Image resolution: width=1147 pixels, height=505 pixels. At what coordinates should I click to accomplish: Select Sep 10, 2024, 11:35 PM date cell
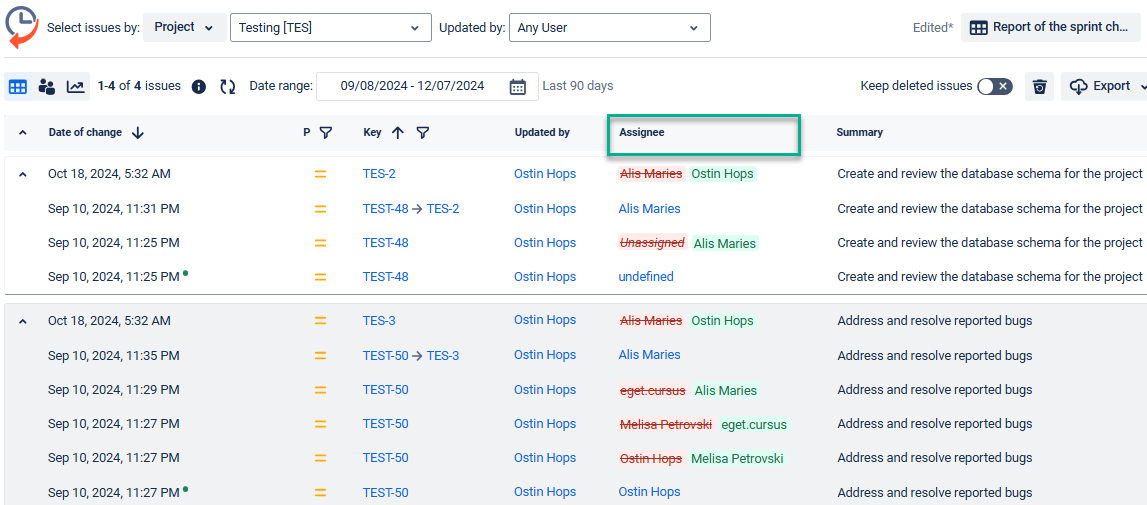pos(113,355)
